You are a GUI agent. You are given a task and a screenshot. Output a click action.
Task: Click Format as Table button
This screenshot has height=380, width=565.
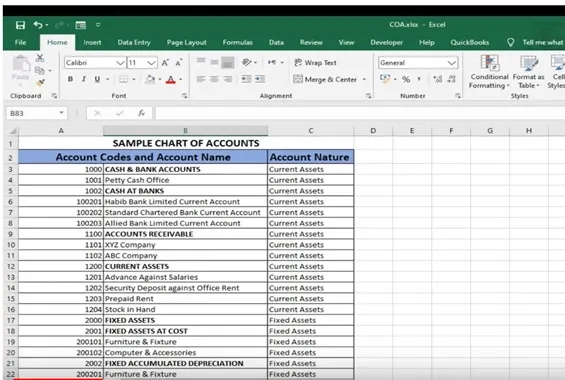click(529, 72)
